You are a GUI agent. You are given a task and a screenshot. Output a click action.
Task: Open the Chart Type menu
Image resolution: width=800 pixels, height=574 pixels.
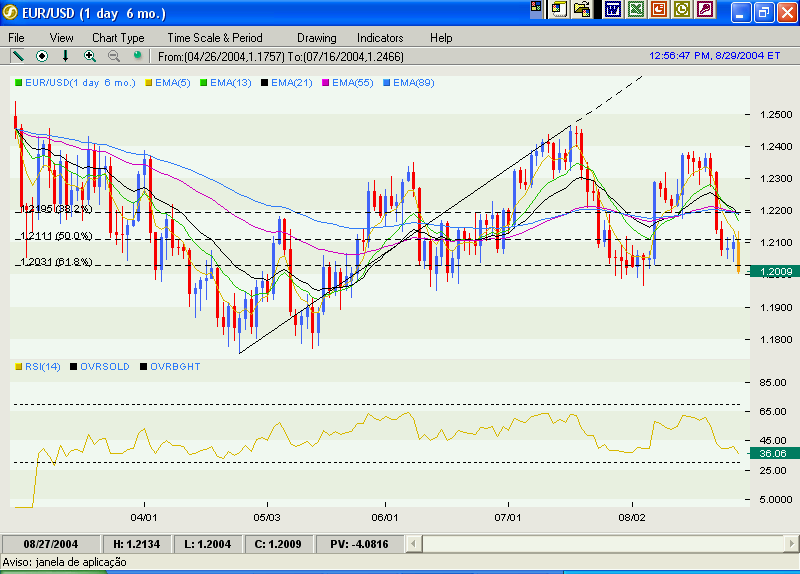[118, 37]
